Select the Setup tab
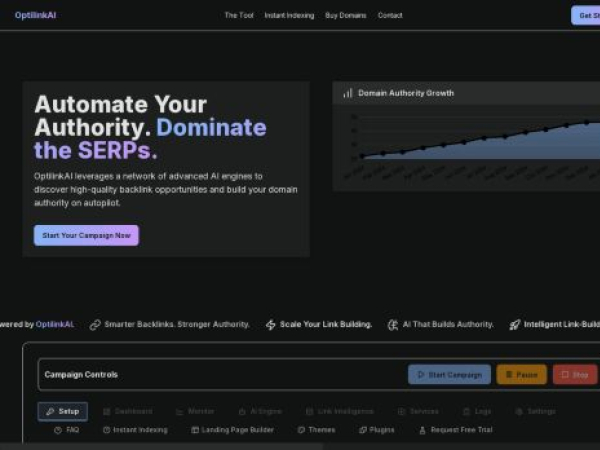The width and height of the screenshot is (600, 450). point(63,411)
